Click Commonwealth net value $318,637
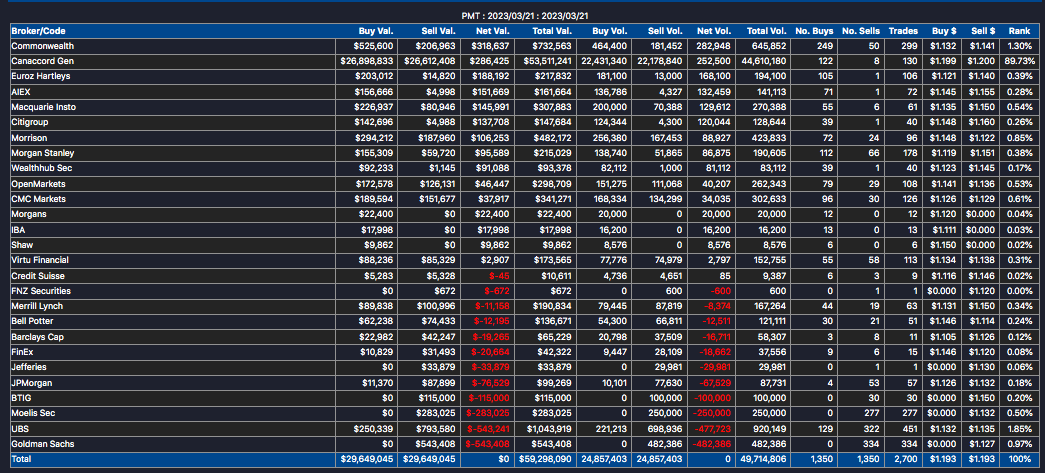 (490, 46)
